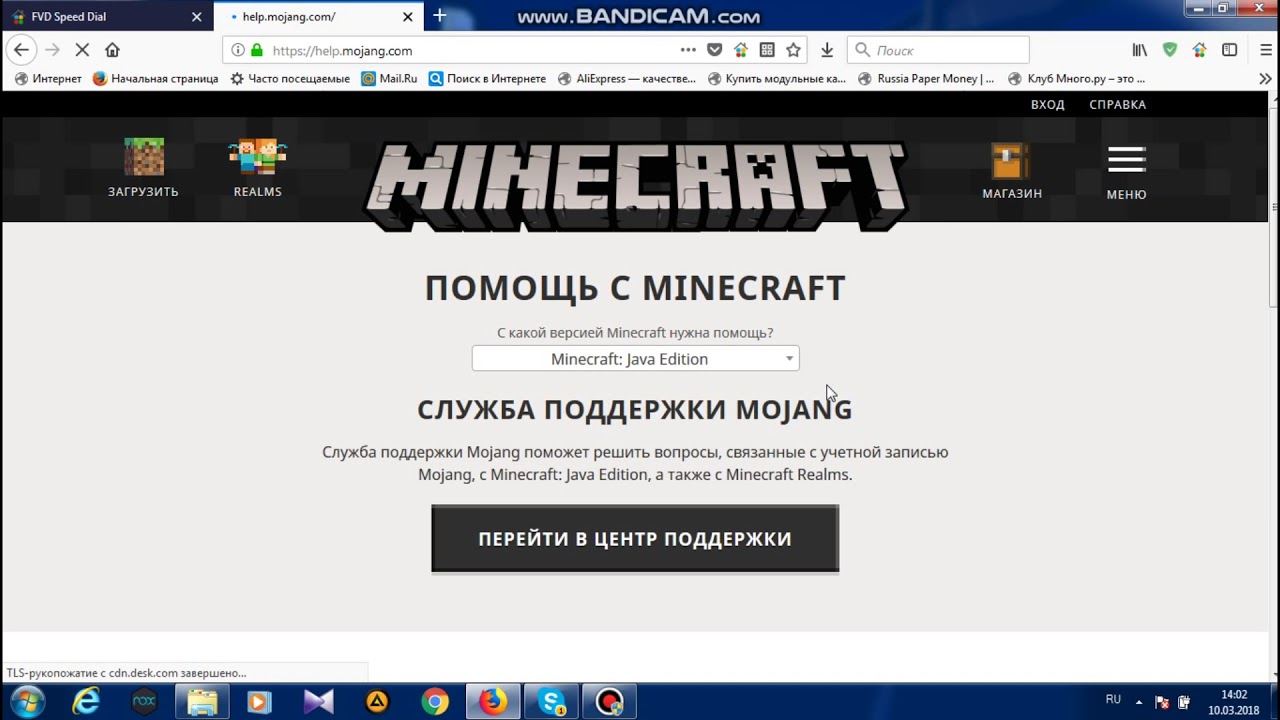
Task: Open the QR grid icon in address bar
Action: 767,50
